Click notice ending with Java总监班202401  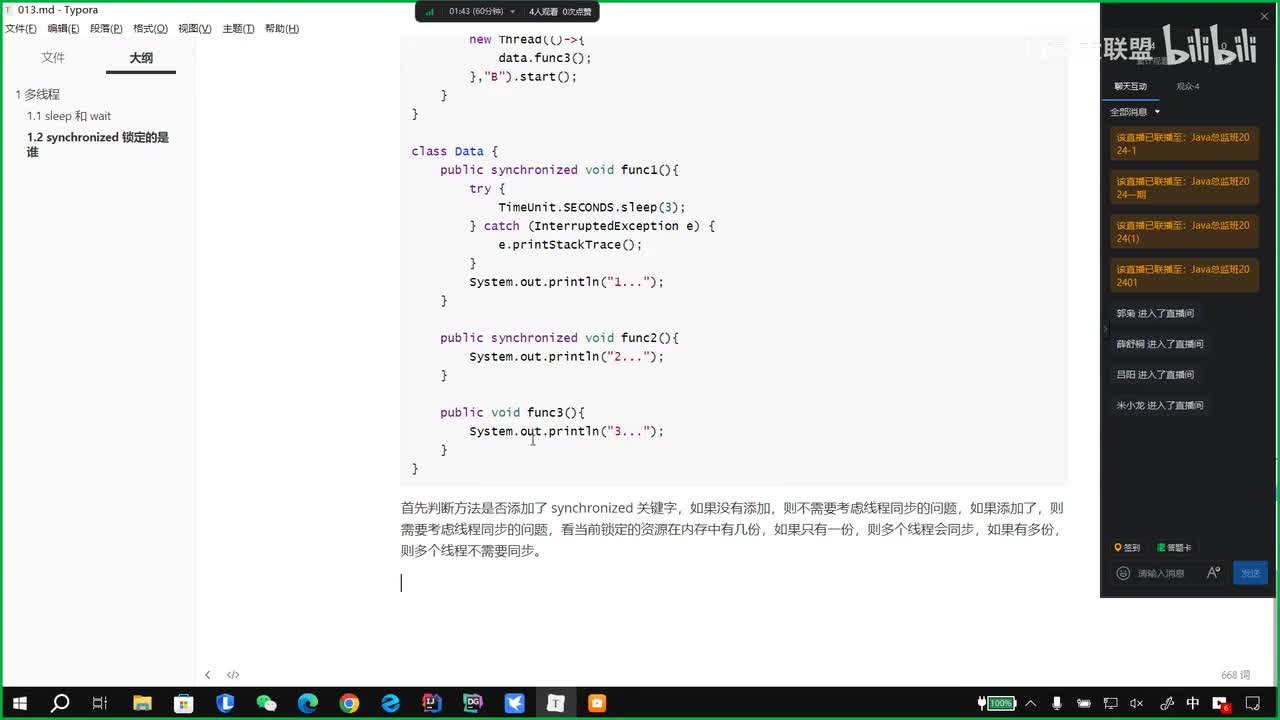coord(1183,276)
